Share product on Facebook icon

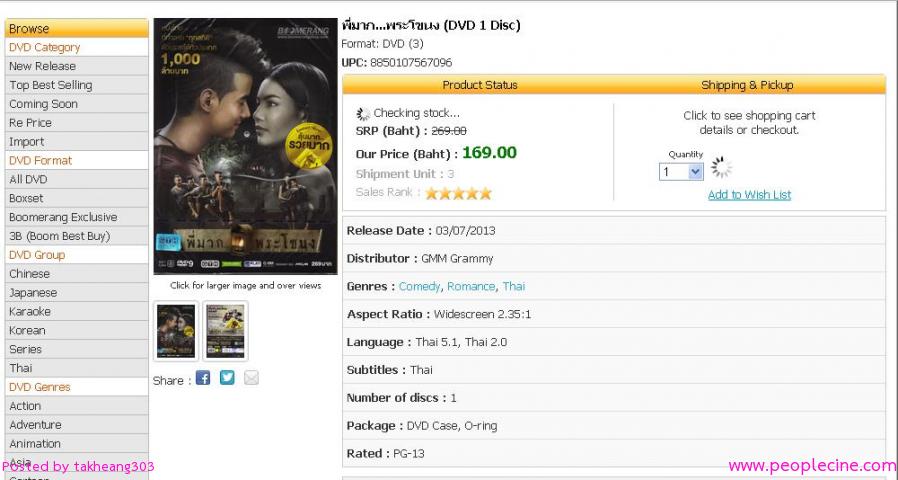pyautogui.click(x=203, y=377)
